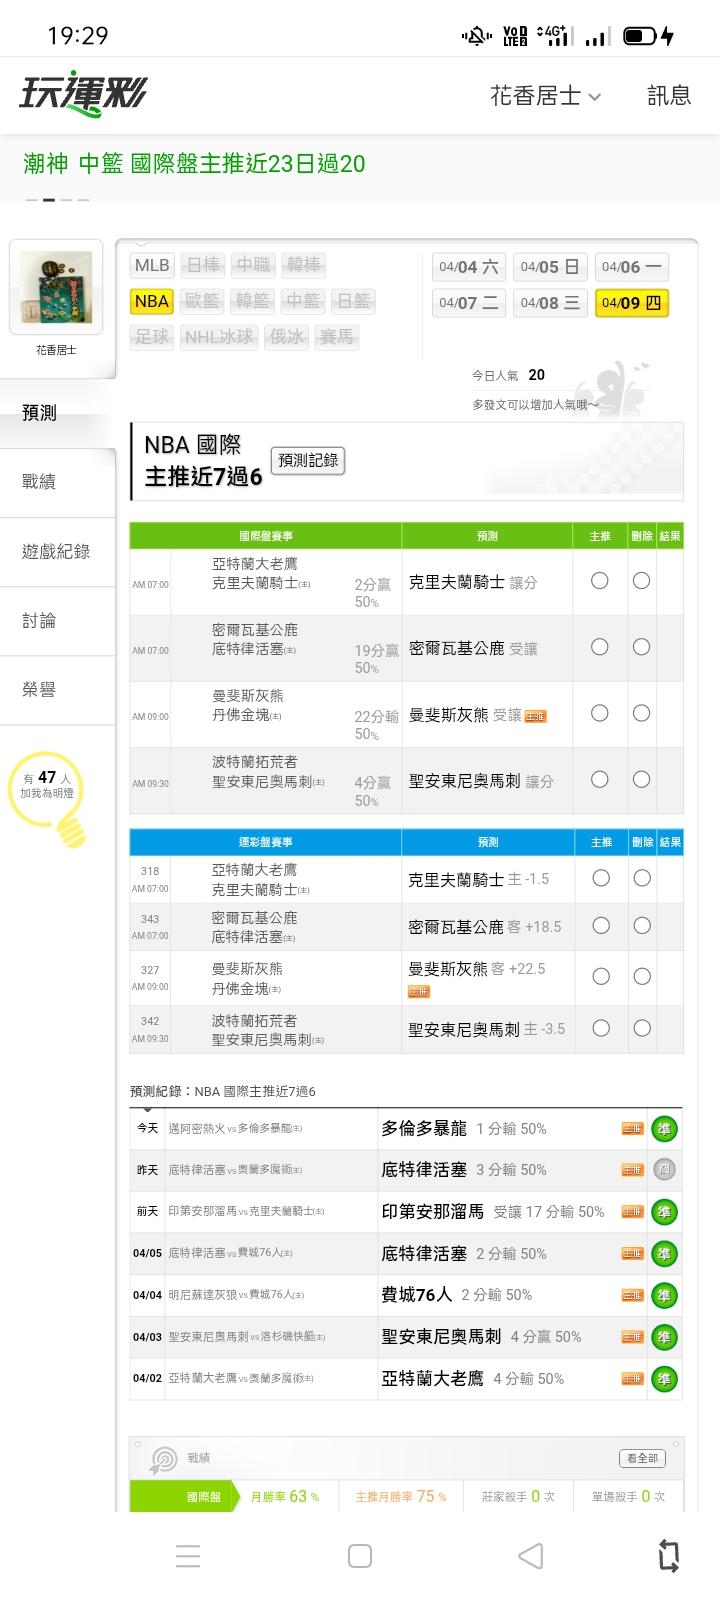The height and width of the screenshot is (1600, 720).
Task: Select 刪除 radio for 密爾瓦基公鹿 受讓
Action: click(641, 647)
